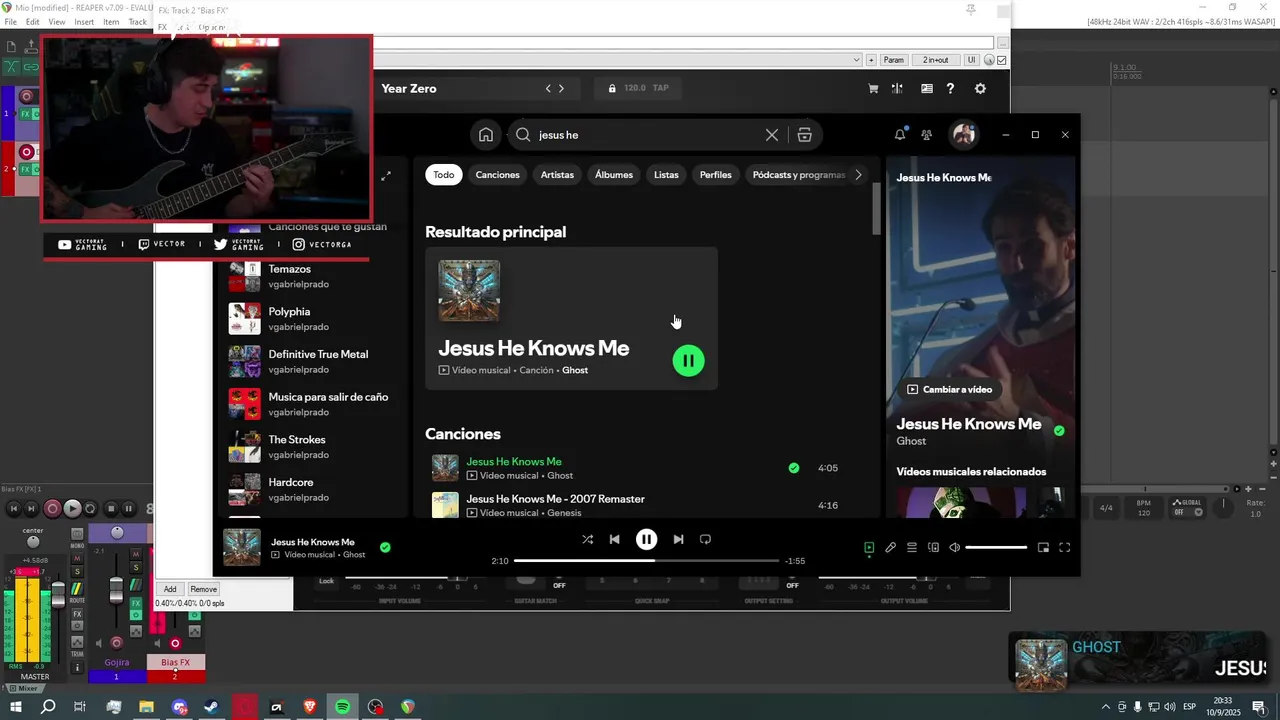Open friend activity icon in Spotify

(927, 135)
